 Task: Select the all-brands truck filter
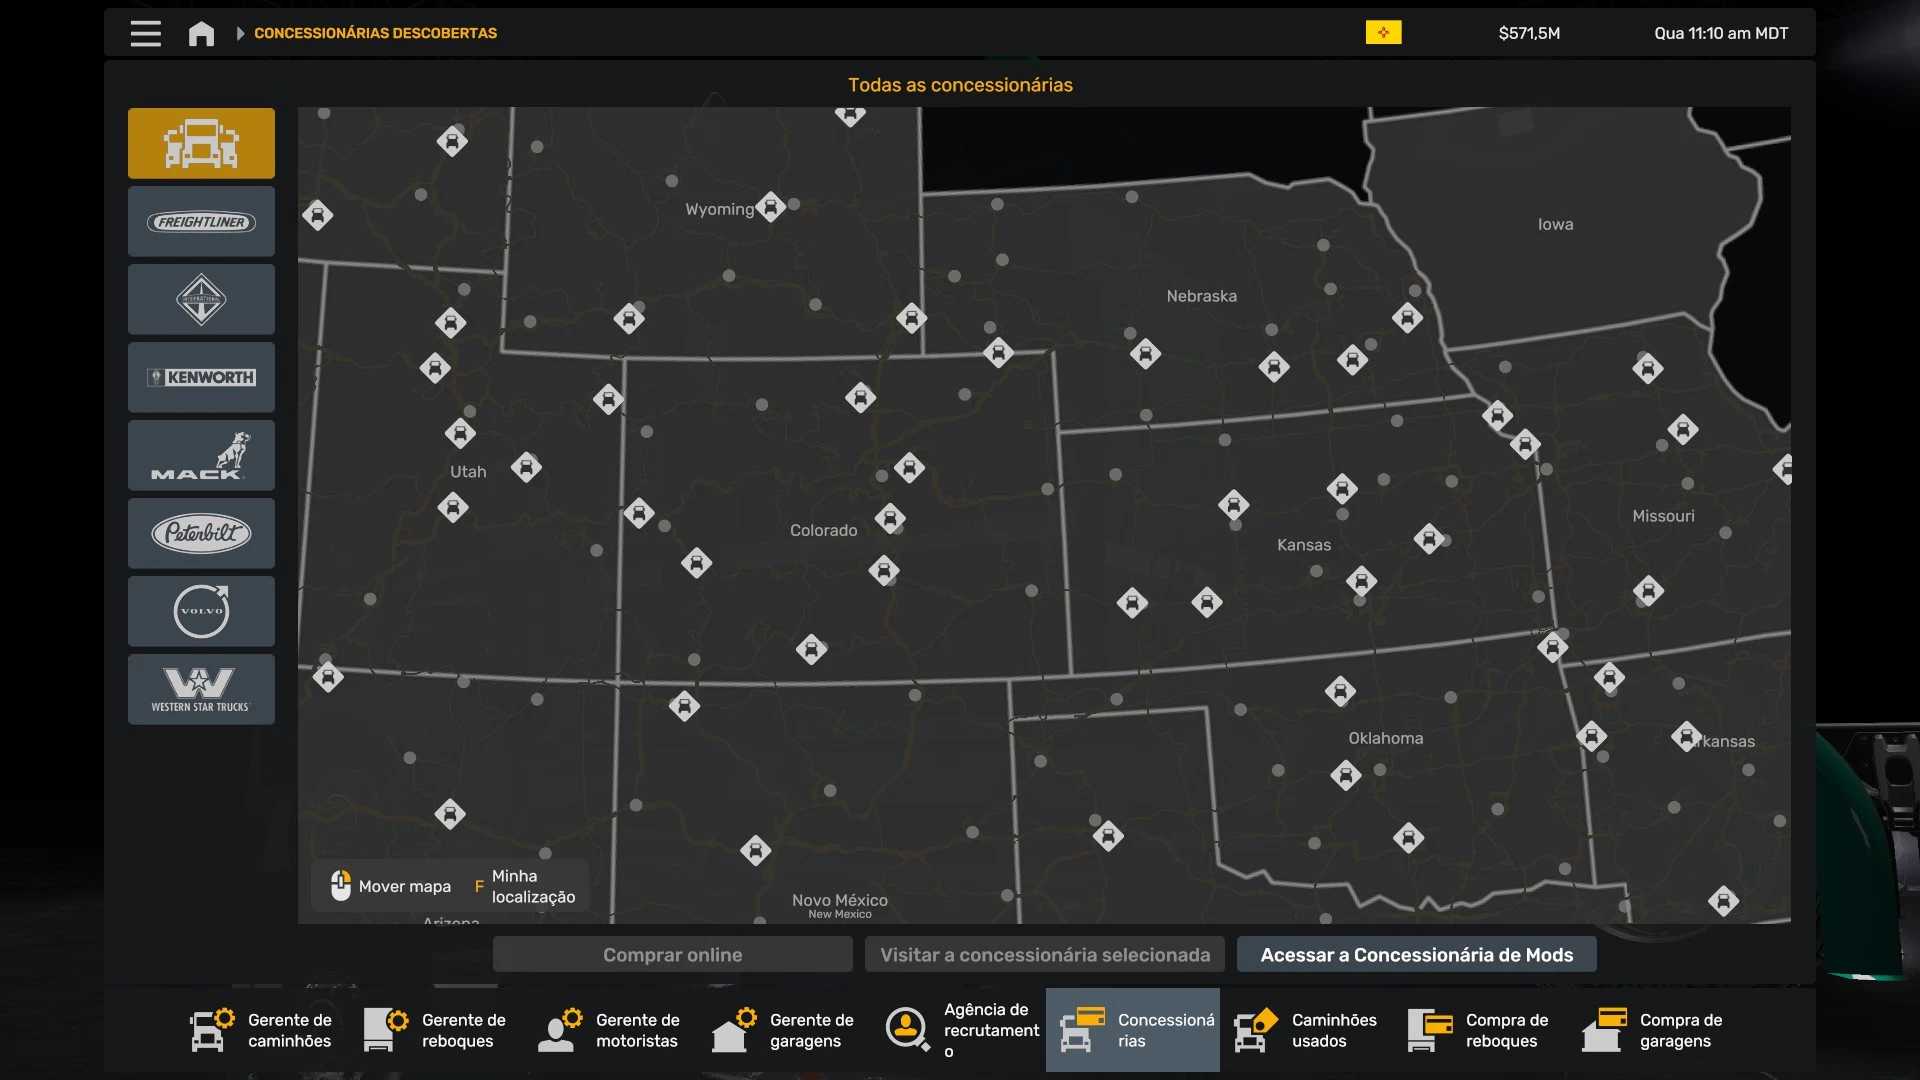[x=201, y=143]
